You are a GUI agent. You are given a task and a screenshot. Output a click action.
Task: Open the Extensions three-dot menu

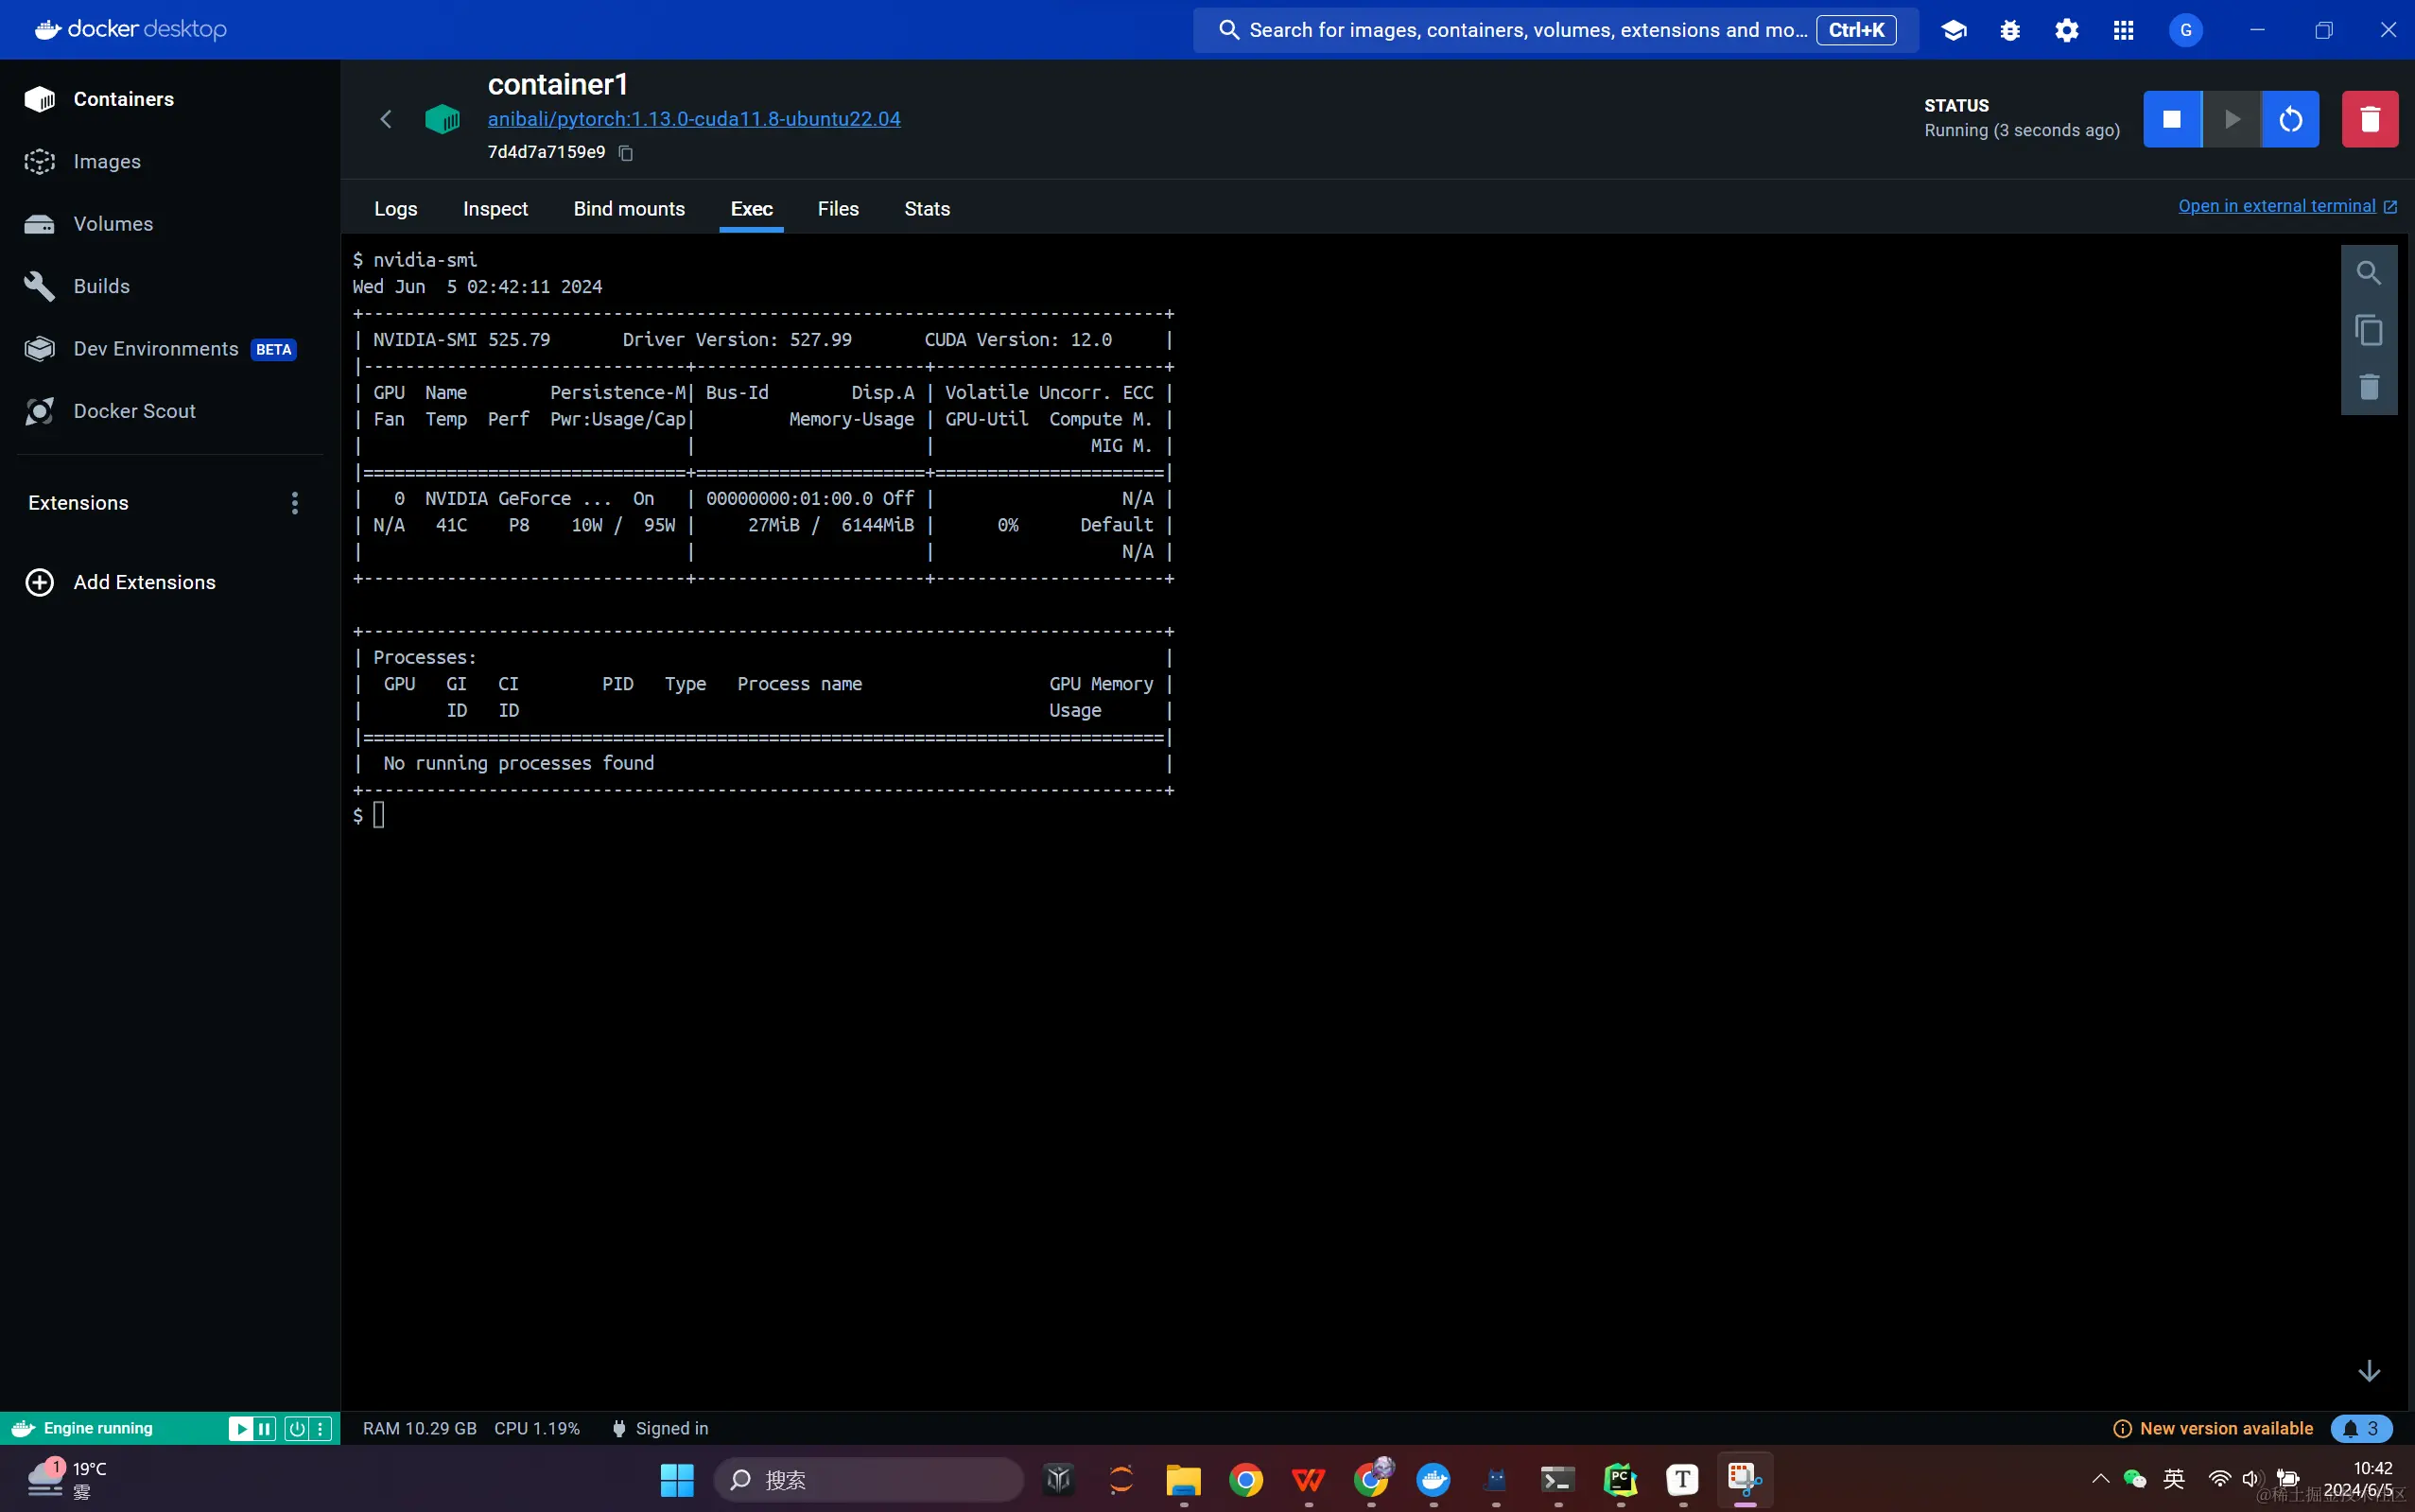tap(294, 503)
